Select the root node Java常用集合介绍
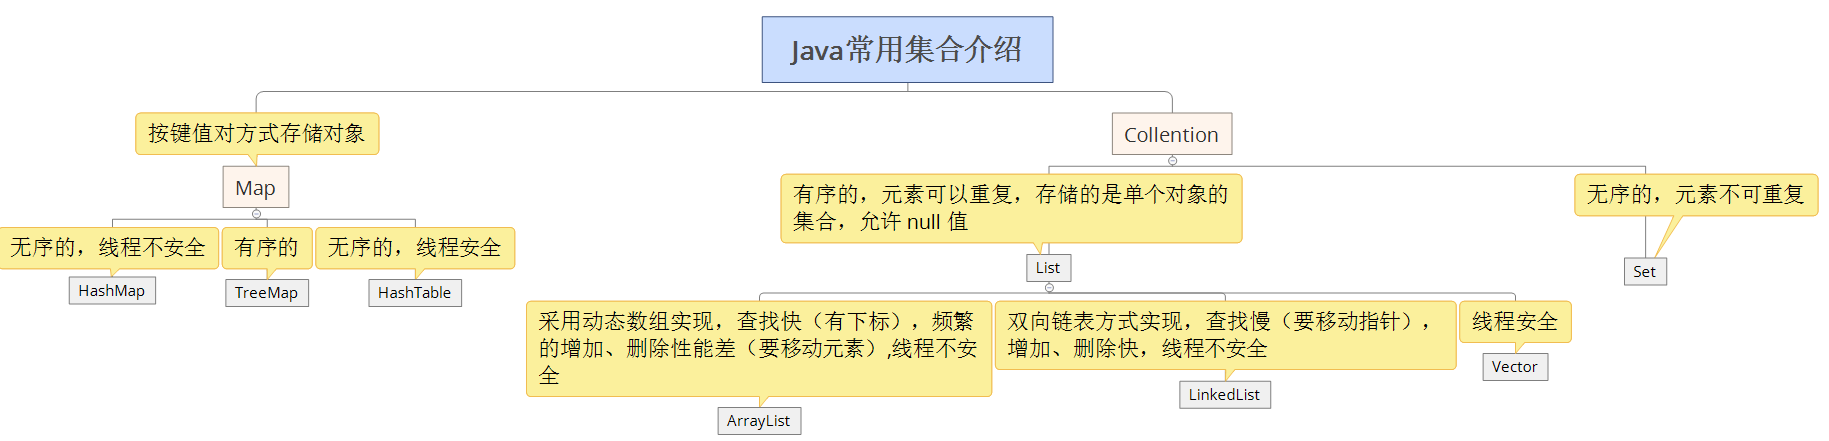Image resolution: width=1829 pixels, height=441 pixels. click(907, 49)
